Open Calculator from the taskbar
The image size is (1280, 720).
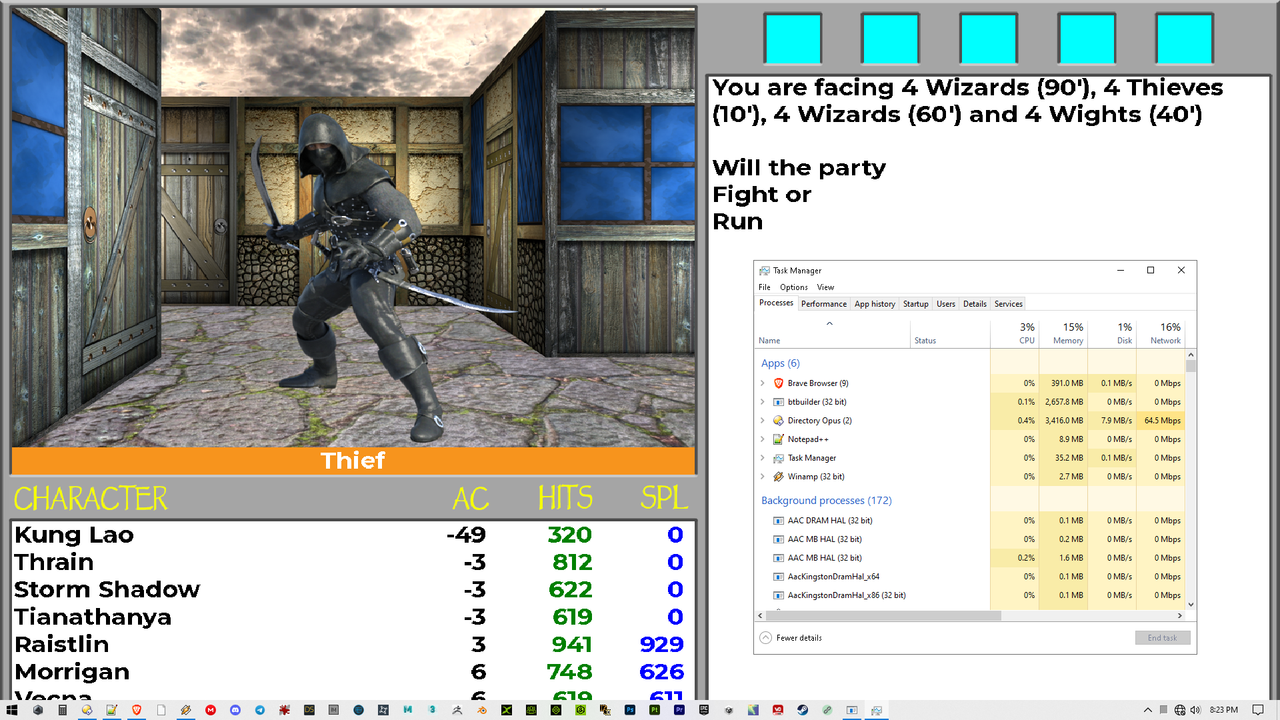pyautogui.click(x=62, y=710)
